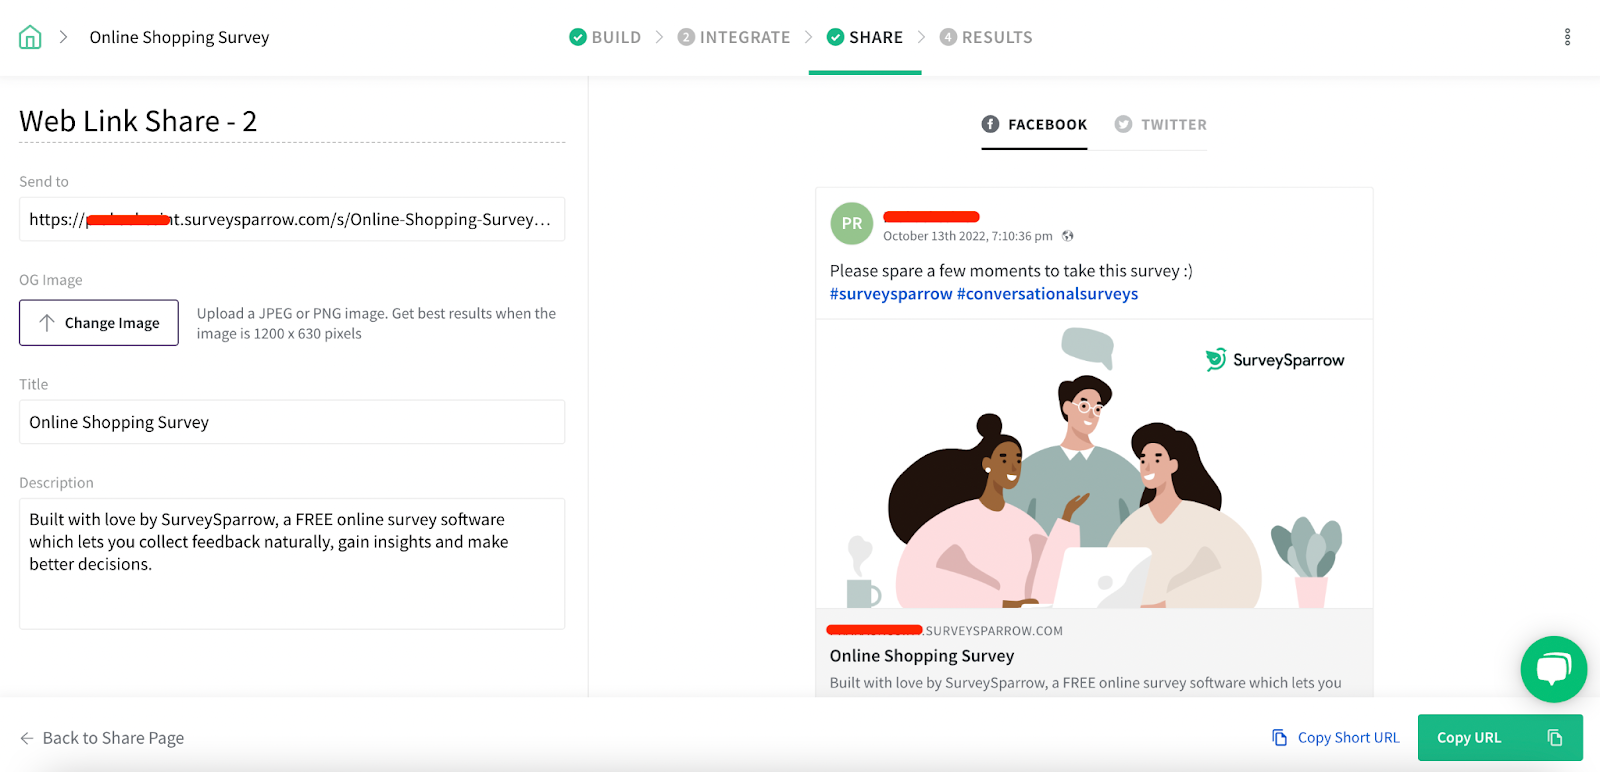Go to the home dashboard icon

pyautogui.click(x=30, y=38)
